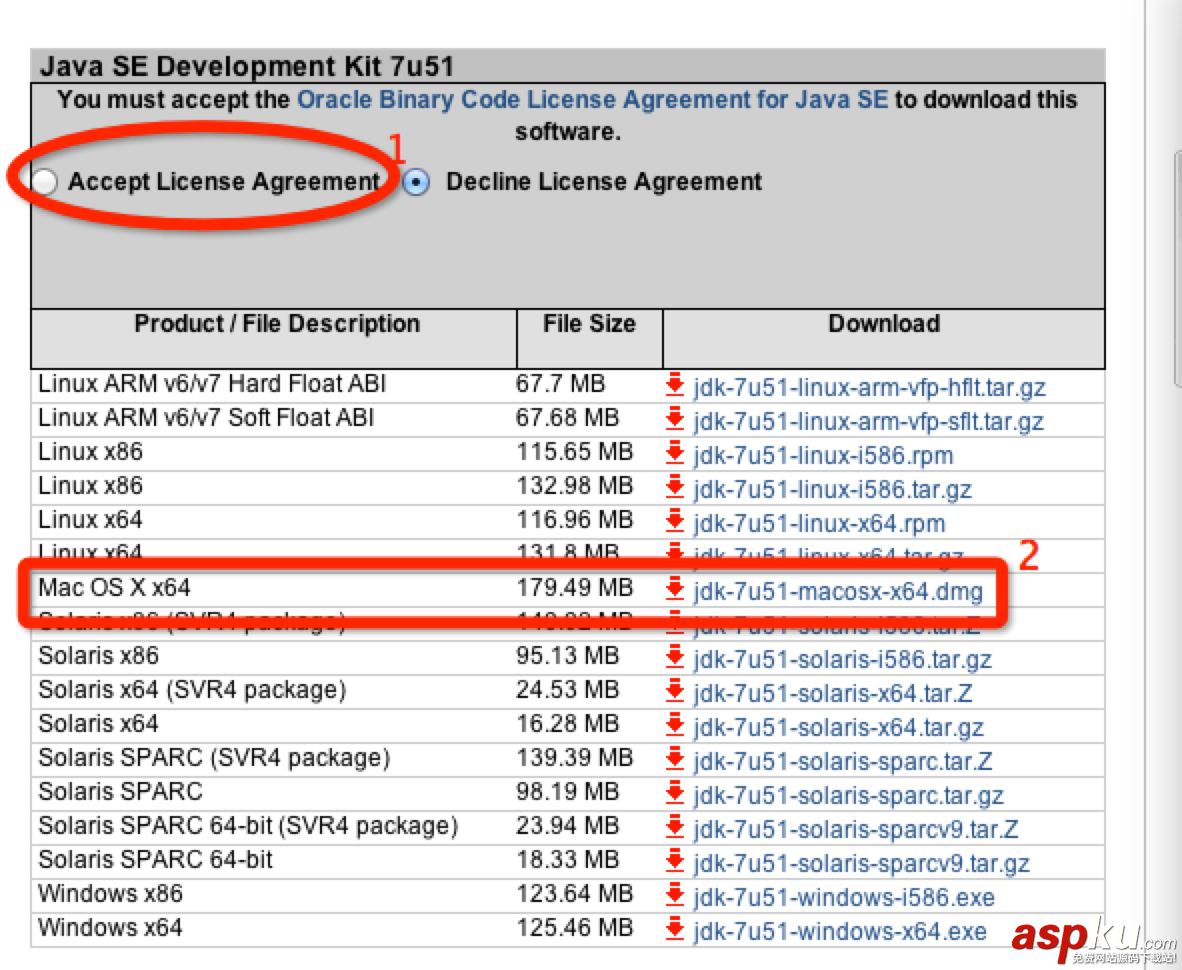Select Accept License Agreement radio button

point(45,182)
